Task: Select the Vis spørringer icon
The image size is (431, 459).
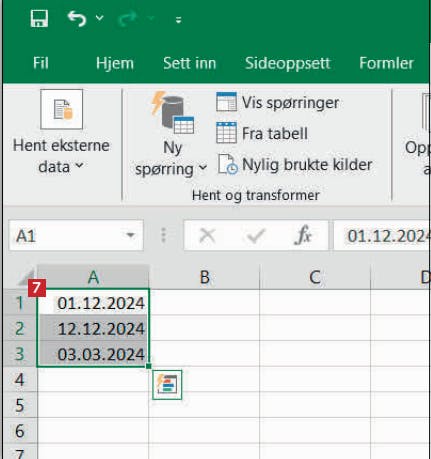Action: point(226,102)
